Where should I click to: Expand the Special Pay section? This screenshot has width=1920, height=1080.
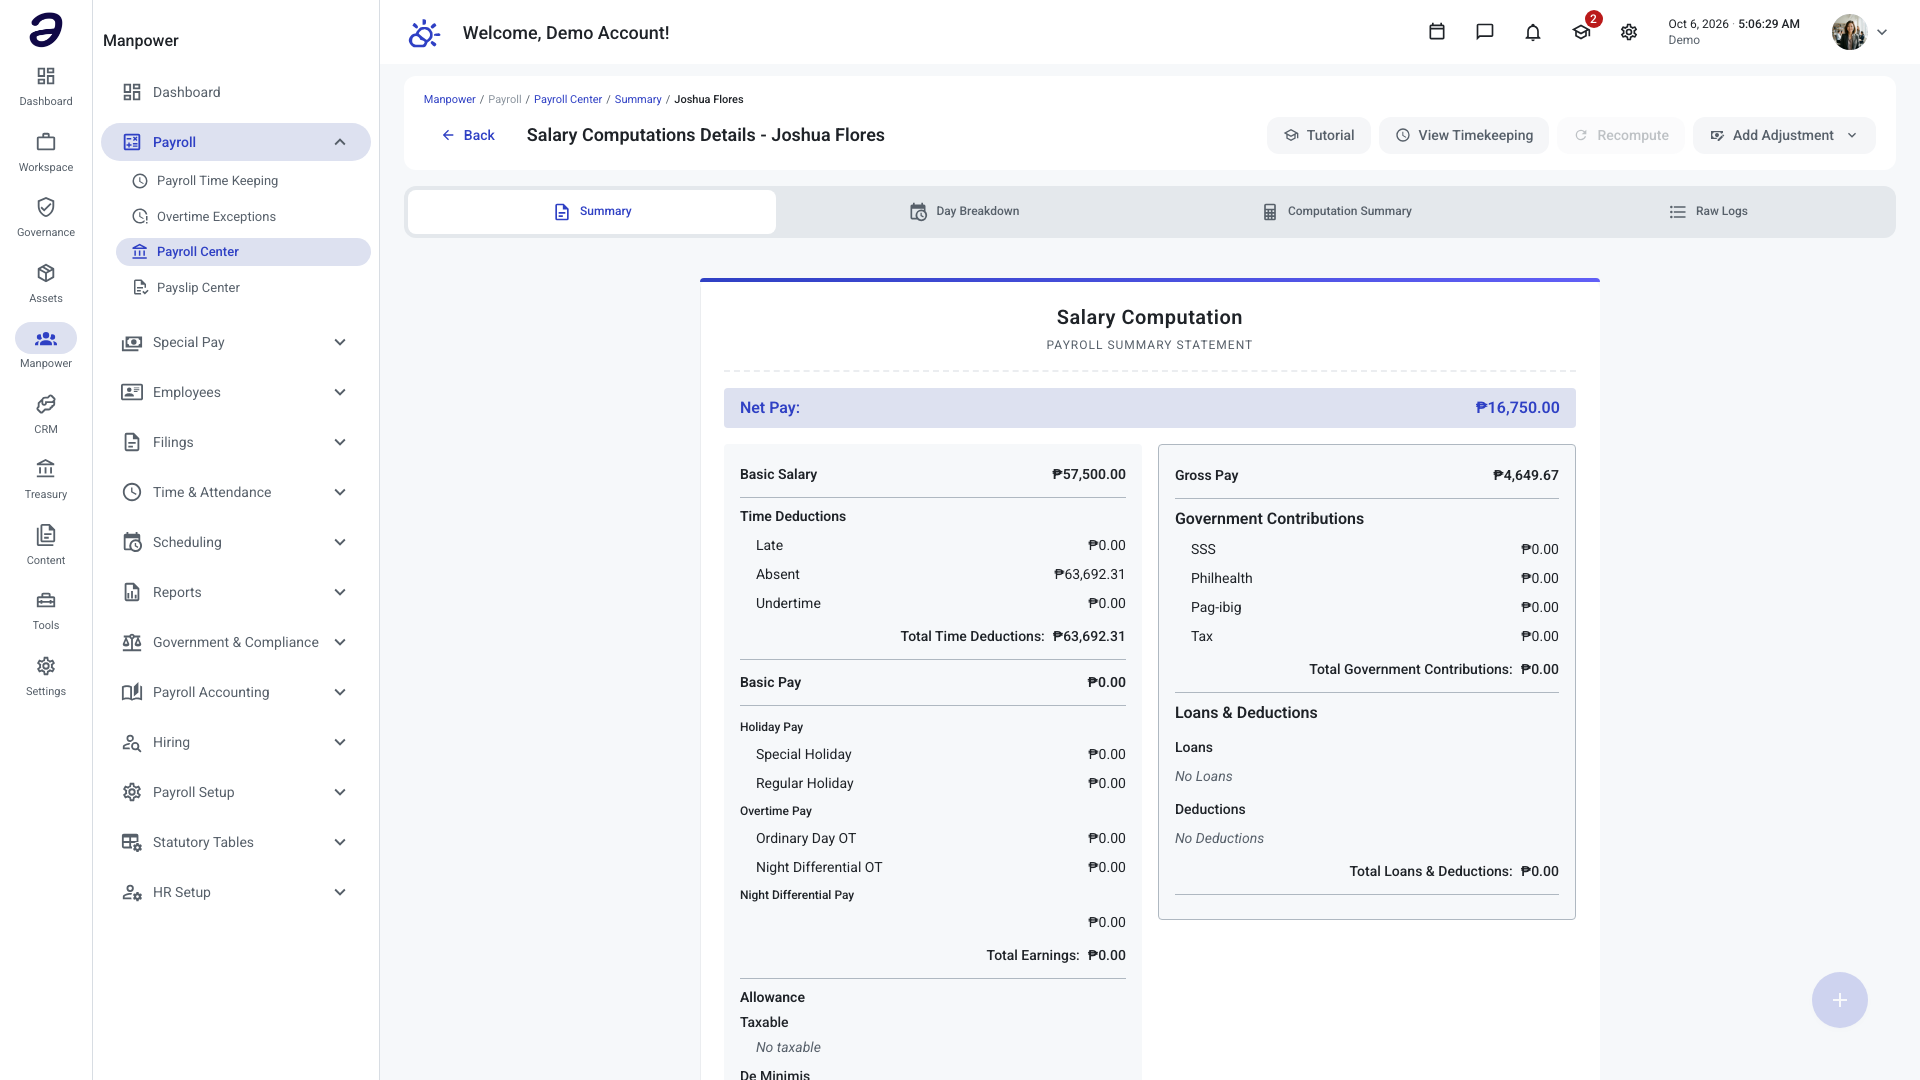click(x=236, y=342)
